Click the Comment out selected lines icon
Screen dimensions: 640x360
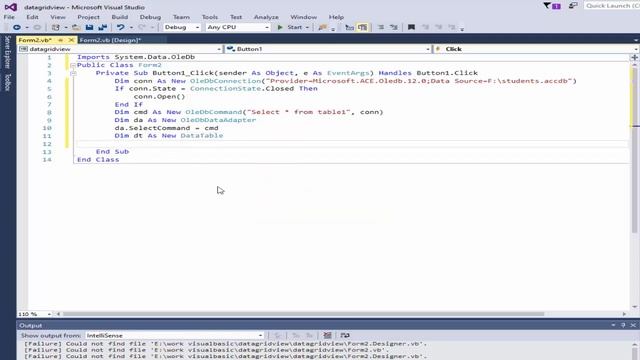coord(381,27)
